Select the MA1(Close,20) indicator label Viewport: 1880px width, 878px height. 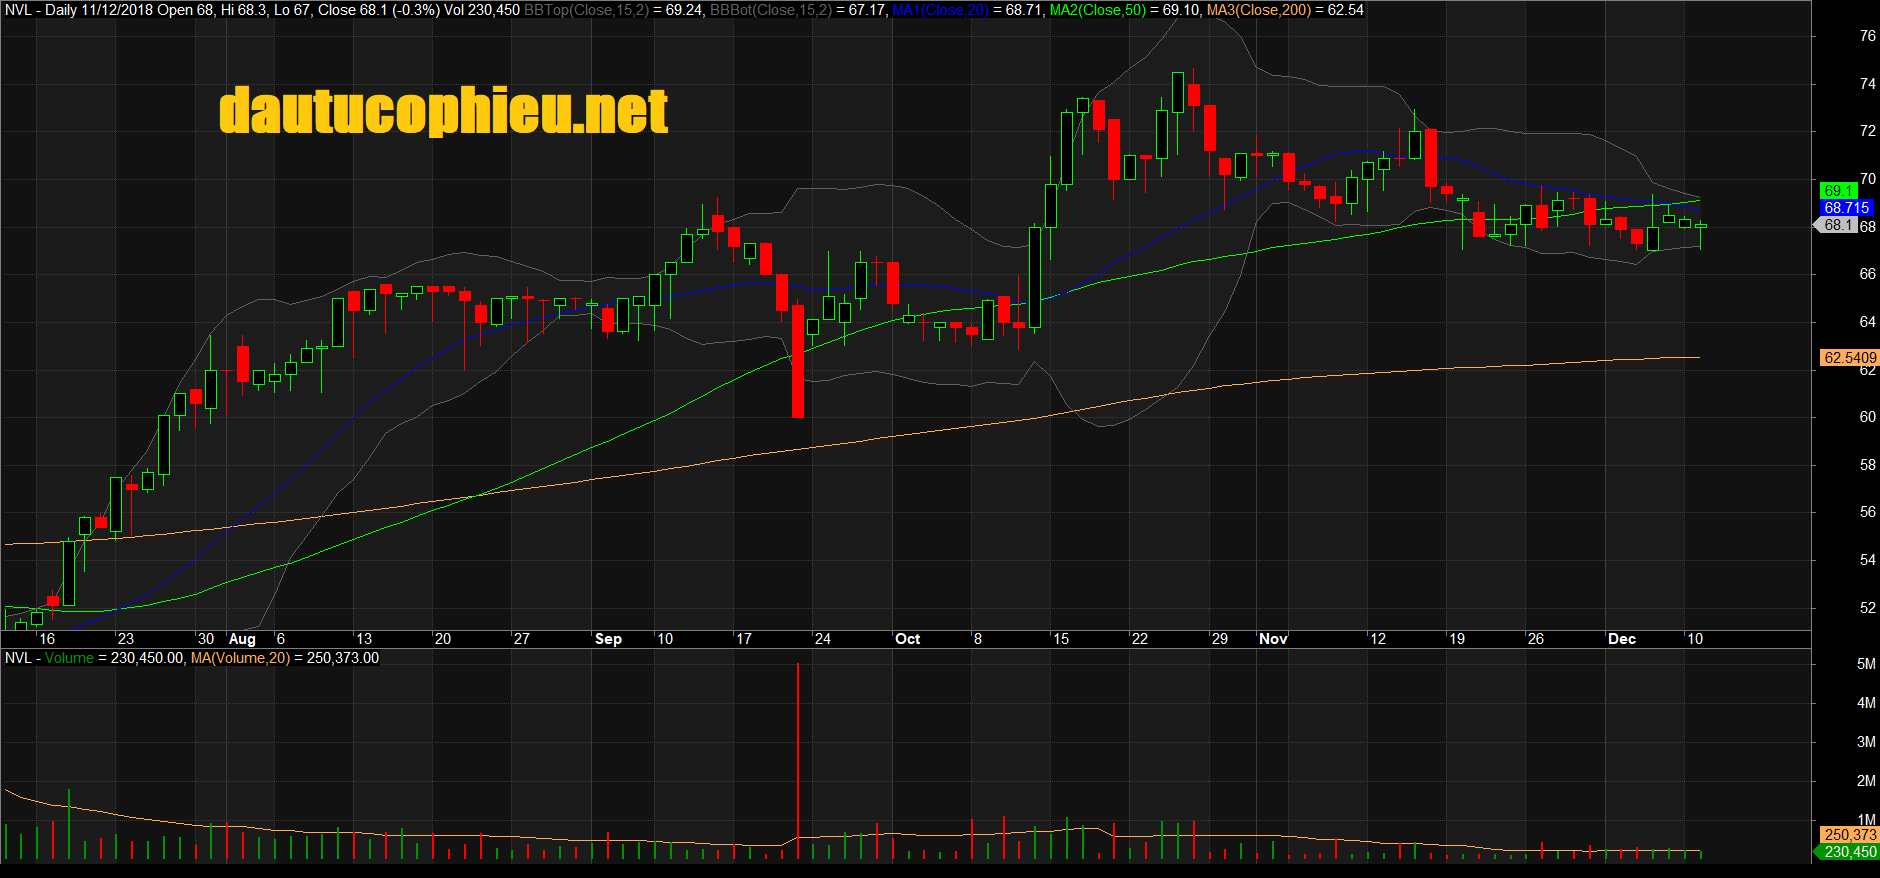(939, 10)
